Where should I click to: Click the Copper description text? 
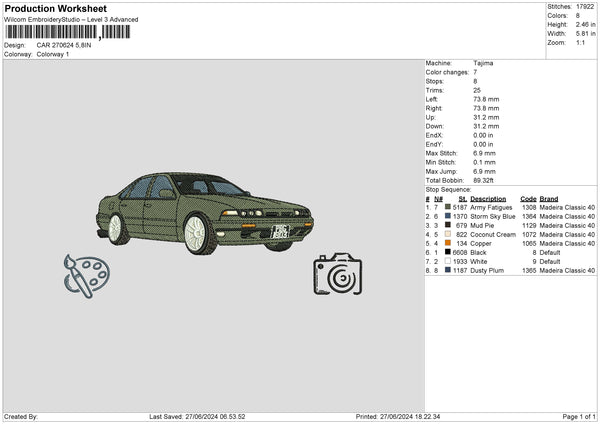coord(481,243)
